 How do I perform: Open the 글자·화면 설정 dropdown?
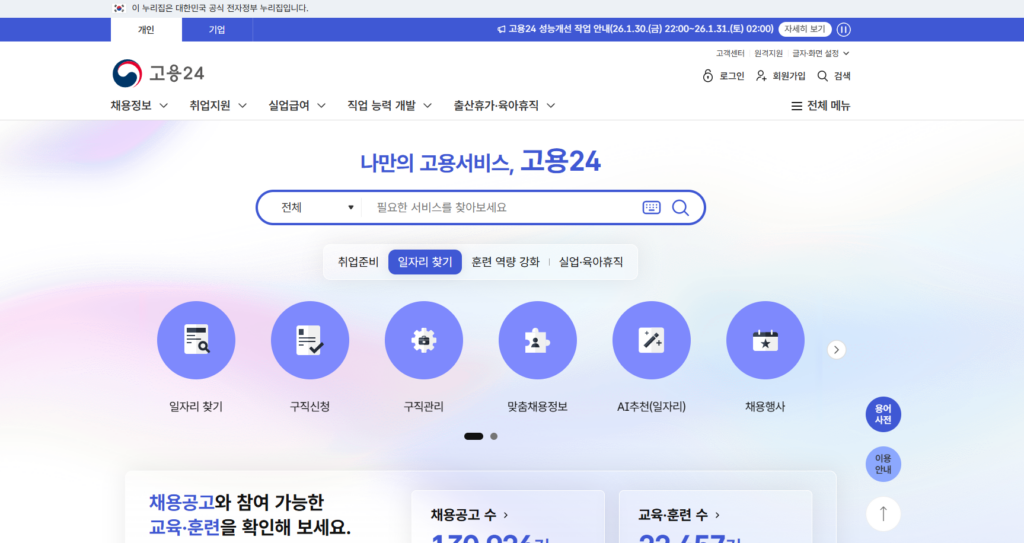pyautogui.click(x=820, y=53)
